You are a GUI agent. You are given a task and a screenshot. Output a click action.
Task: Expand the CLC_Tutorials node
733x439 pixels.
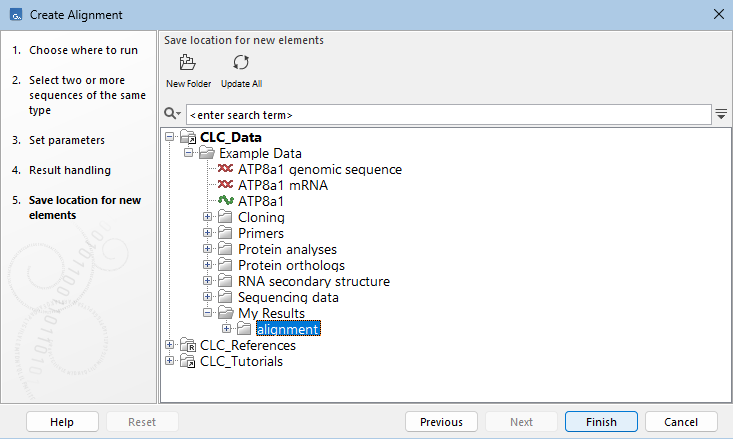pyautogui.click(x=170, y=362)
